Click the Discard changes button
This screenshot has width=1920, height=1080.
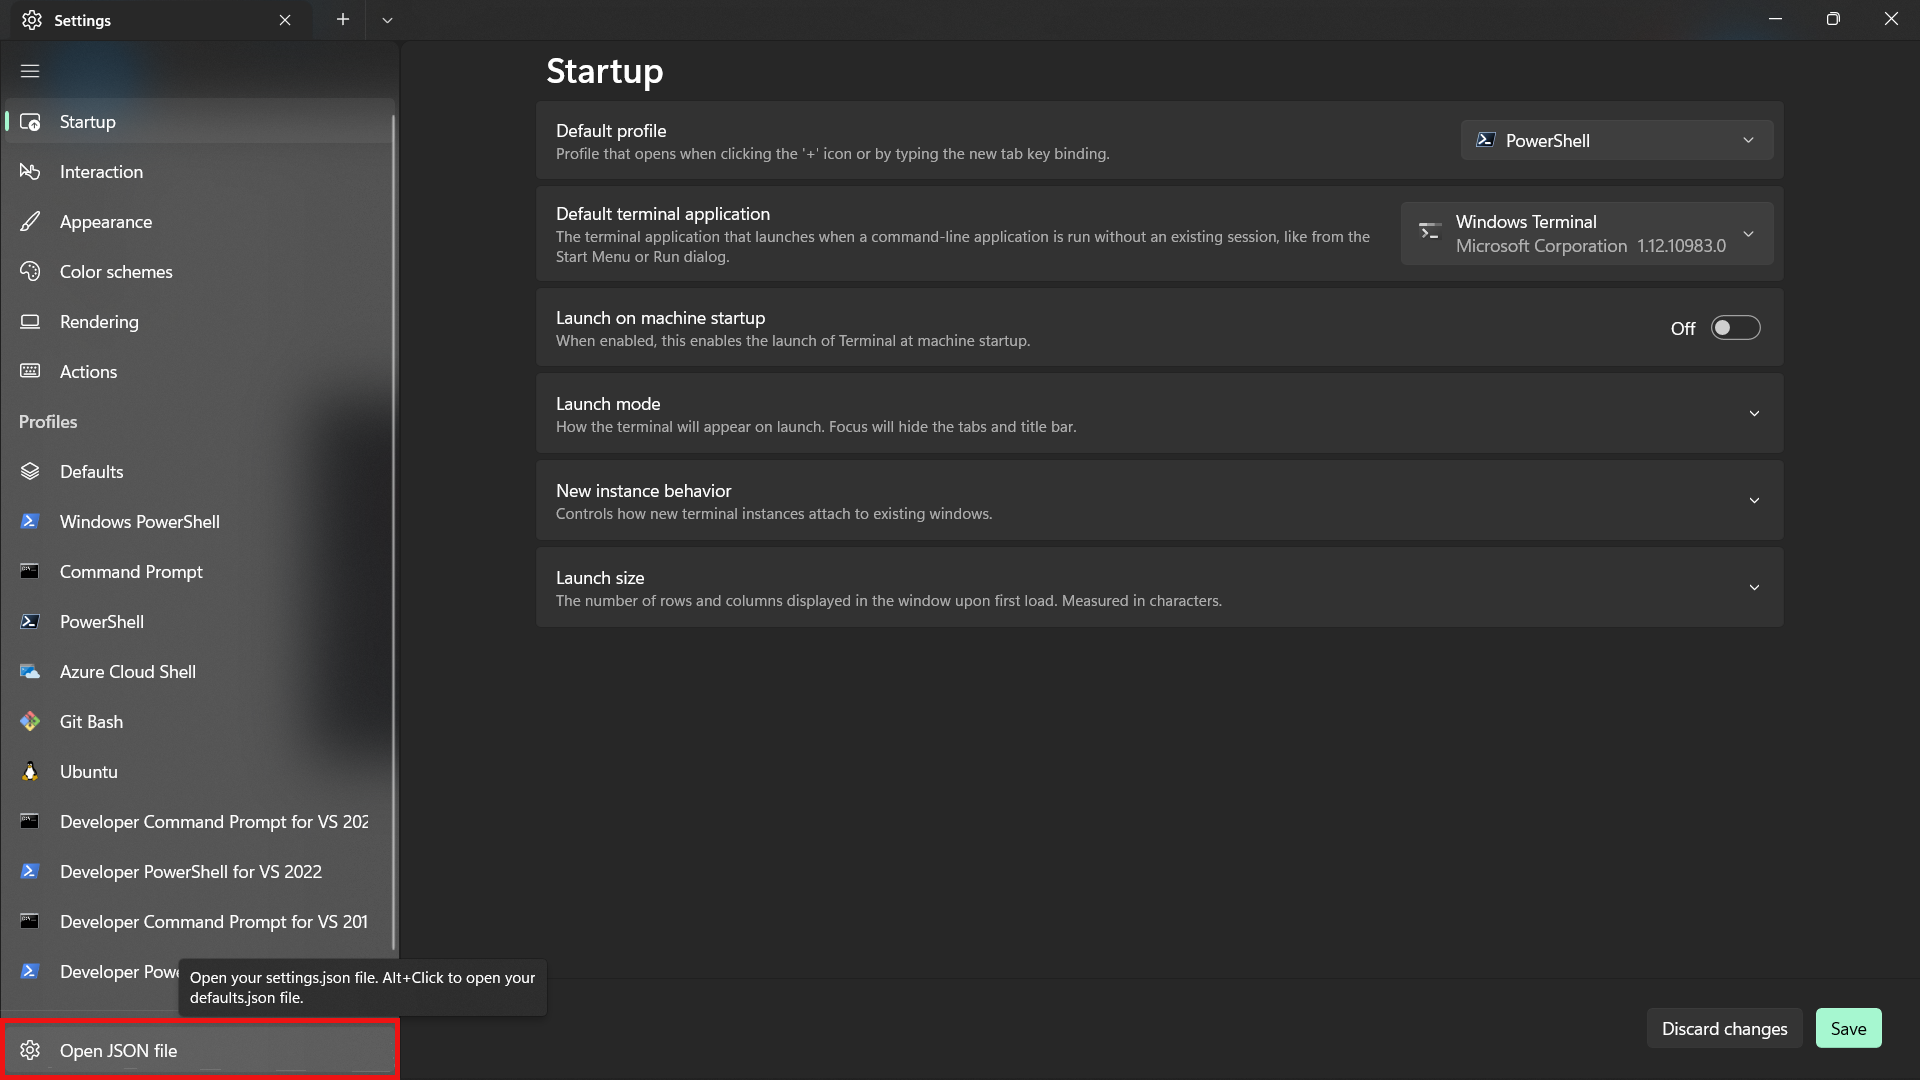coord(1724,1028)
